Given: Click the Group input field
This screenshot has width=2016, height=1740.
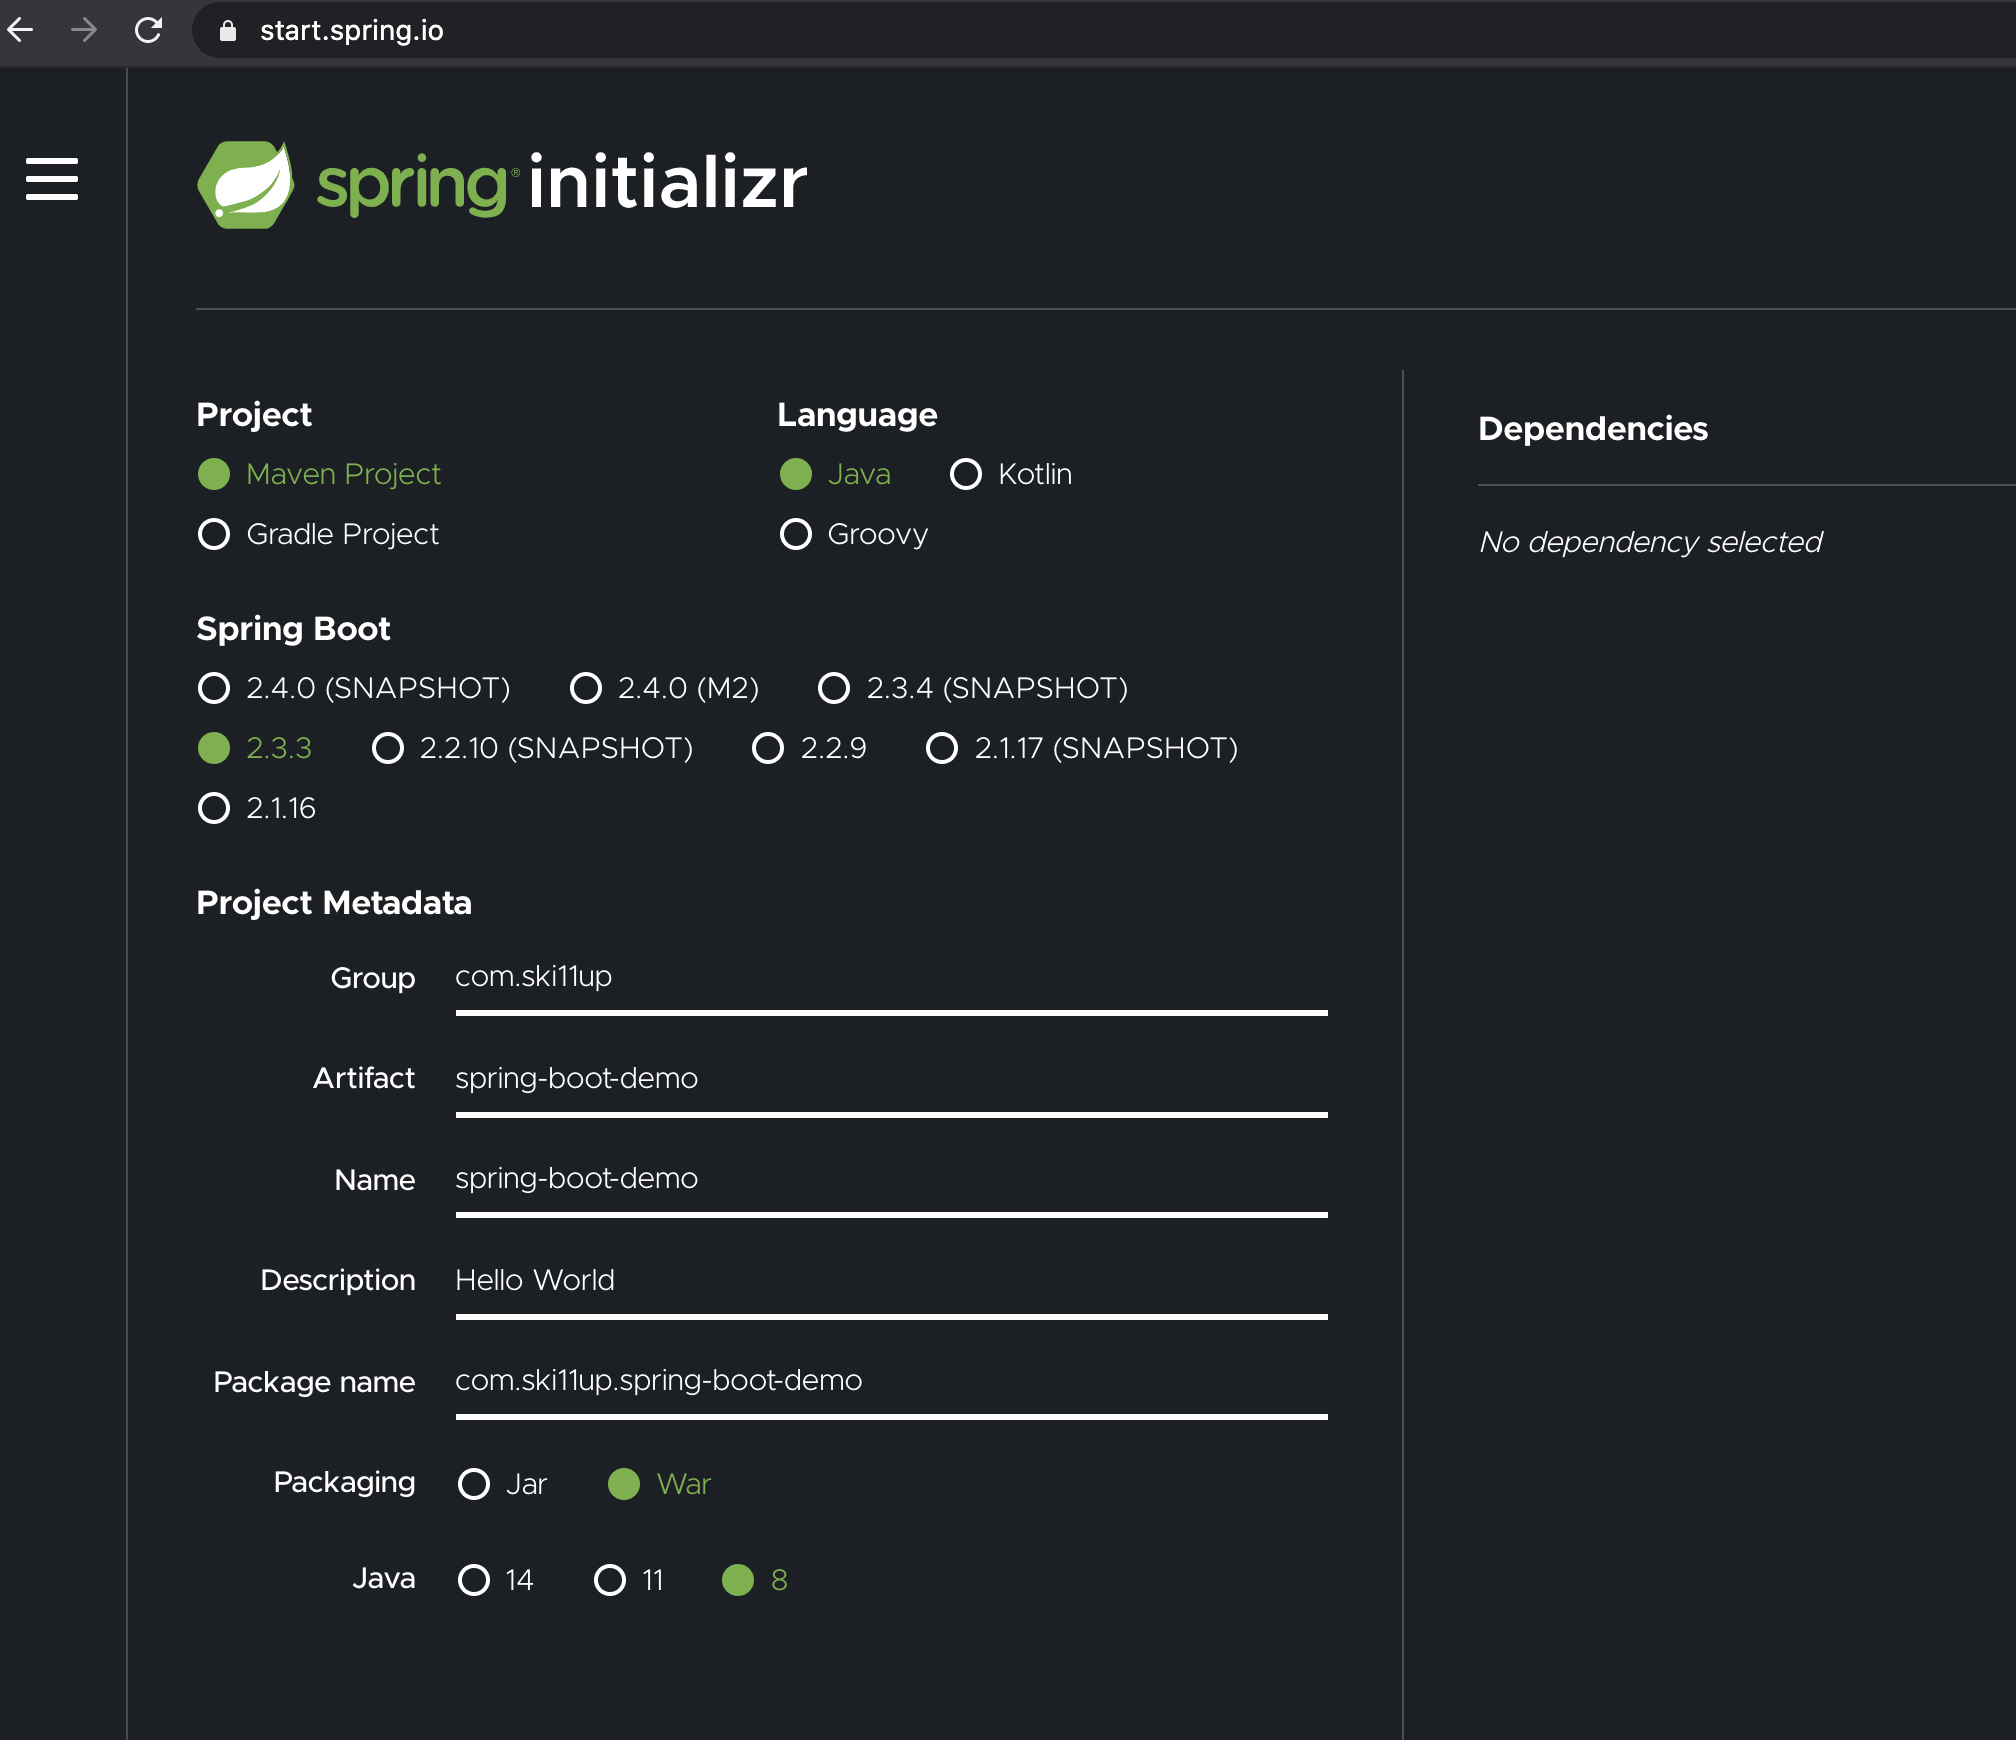Looking at the screenshot, I should pos(890,977).
